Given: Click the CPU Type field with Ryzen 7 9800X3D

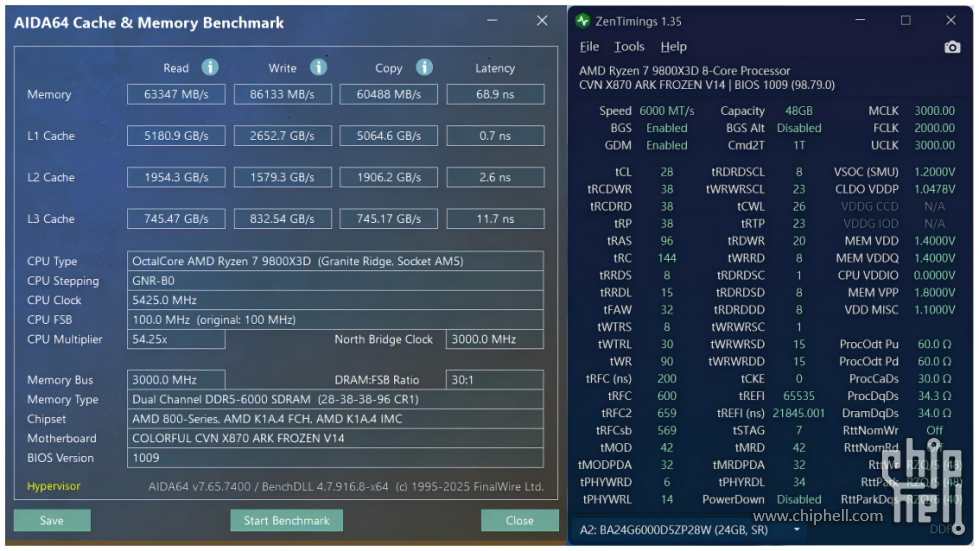Looking at the screenshot, I should (x=335, y=261).
